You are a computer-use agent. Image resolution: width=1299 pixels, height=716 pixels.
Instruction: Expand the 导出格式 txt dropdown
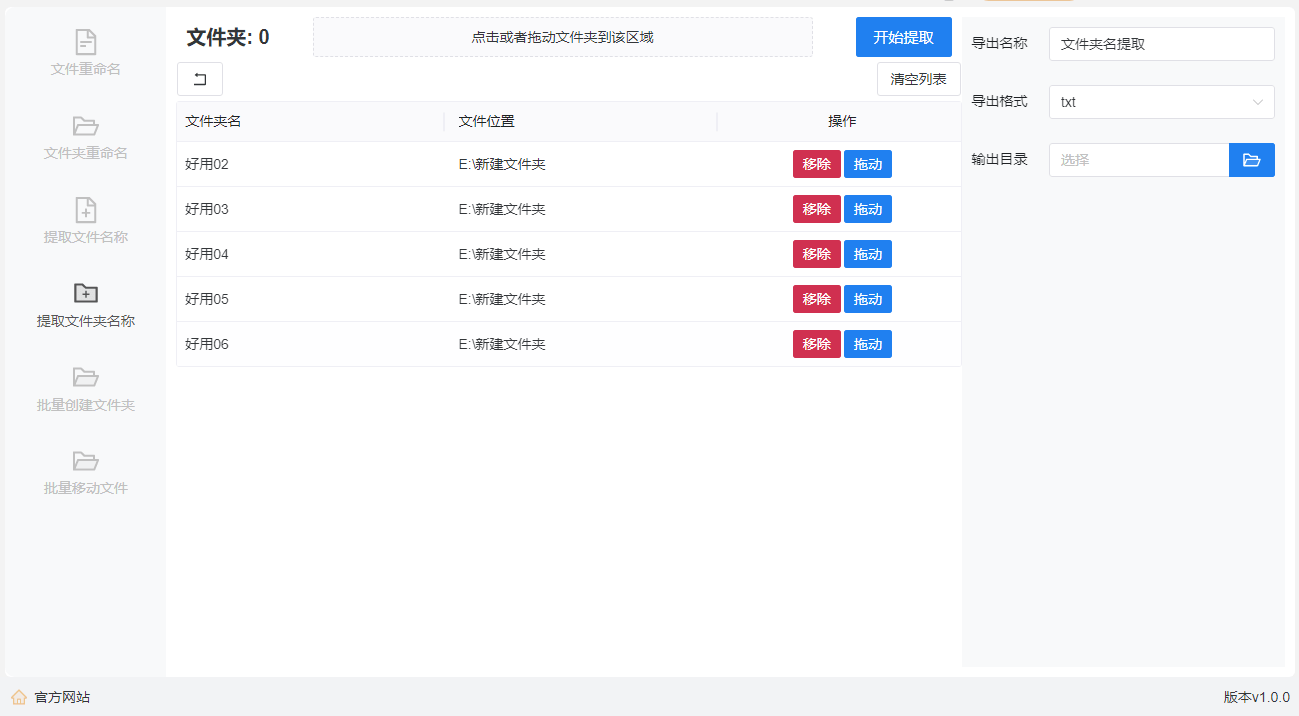coord(1150,102)
